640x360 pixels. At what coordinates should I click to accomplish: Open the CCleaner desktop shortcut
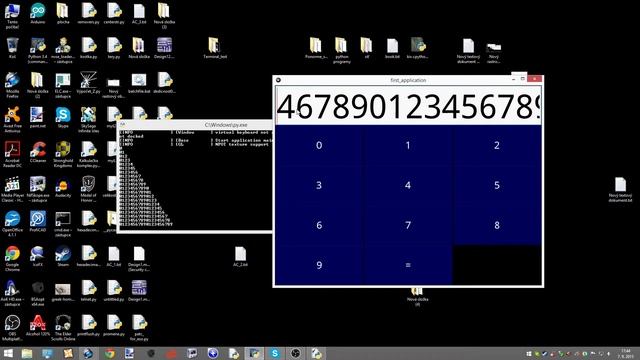[38, 152]
